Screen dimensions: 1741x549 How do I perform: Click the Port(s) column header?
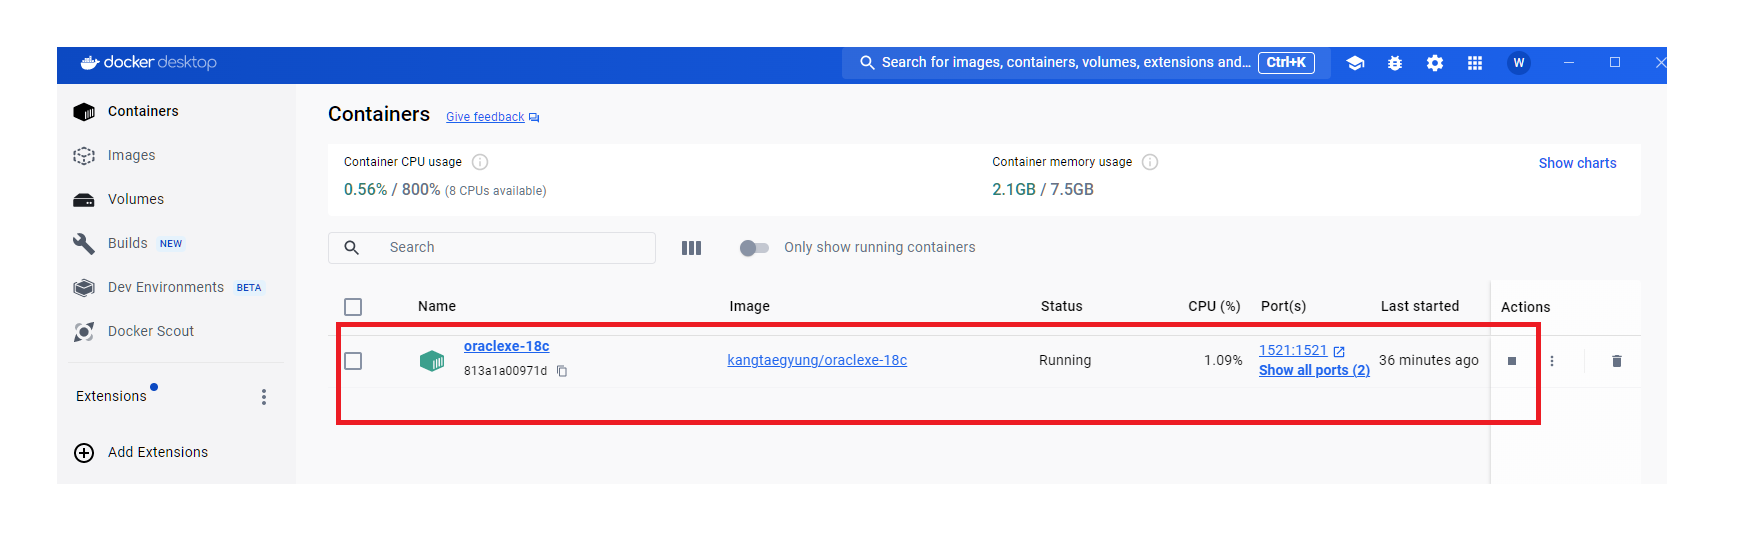1283,306
